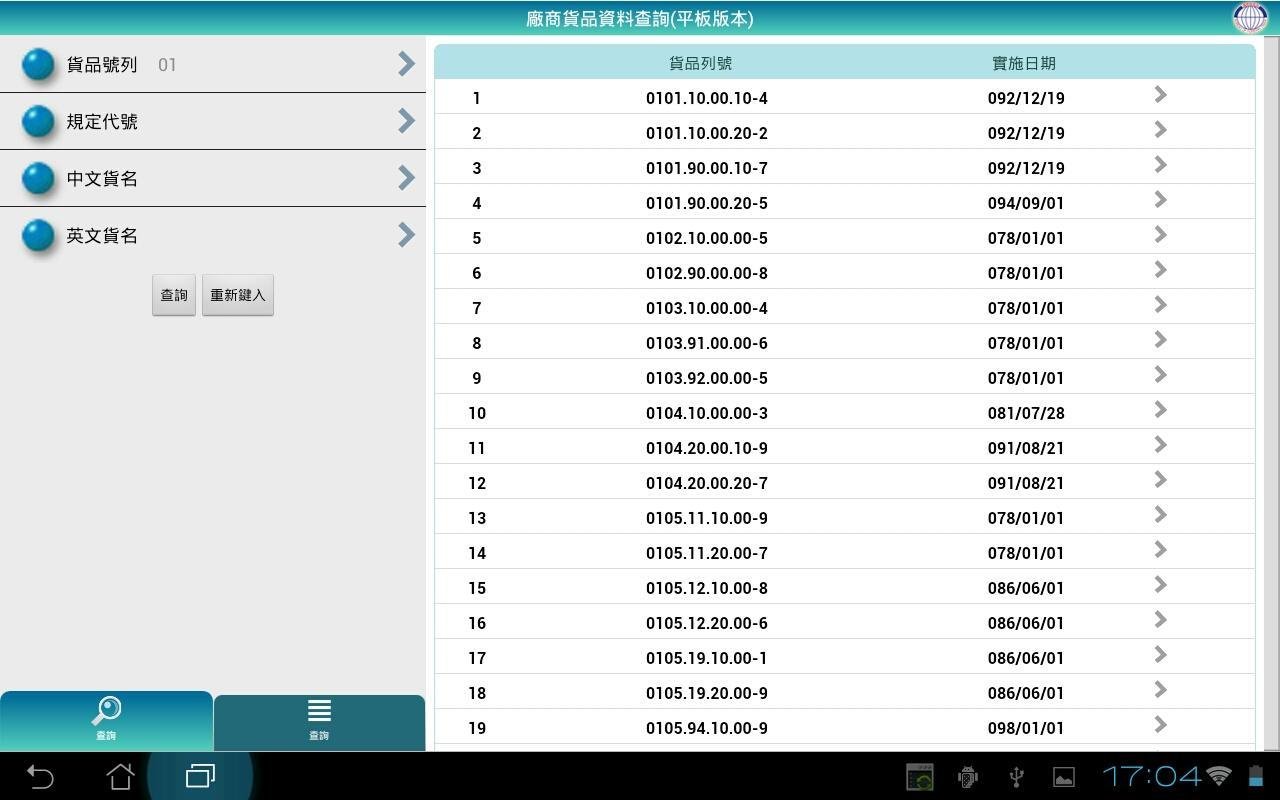Expand the 貨品號列 field chevron

[x=406, y=64]
